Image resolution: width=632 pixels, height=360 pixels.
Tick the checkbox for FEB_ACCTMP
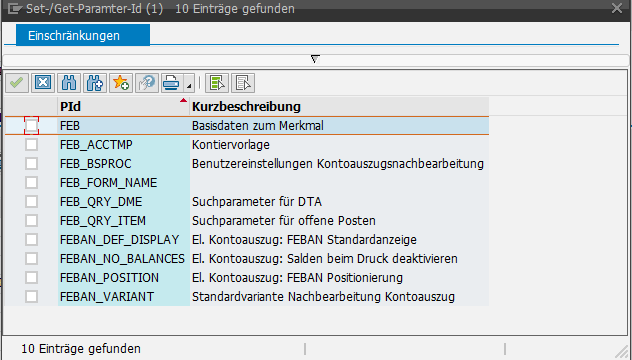pos(31,144)
